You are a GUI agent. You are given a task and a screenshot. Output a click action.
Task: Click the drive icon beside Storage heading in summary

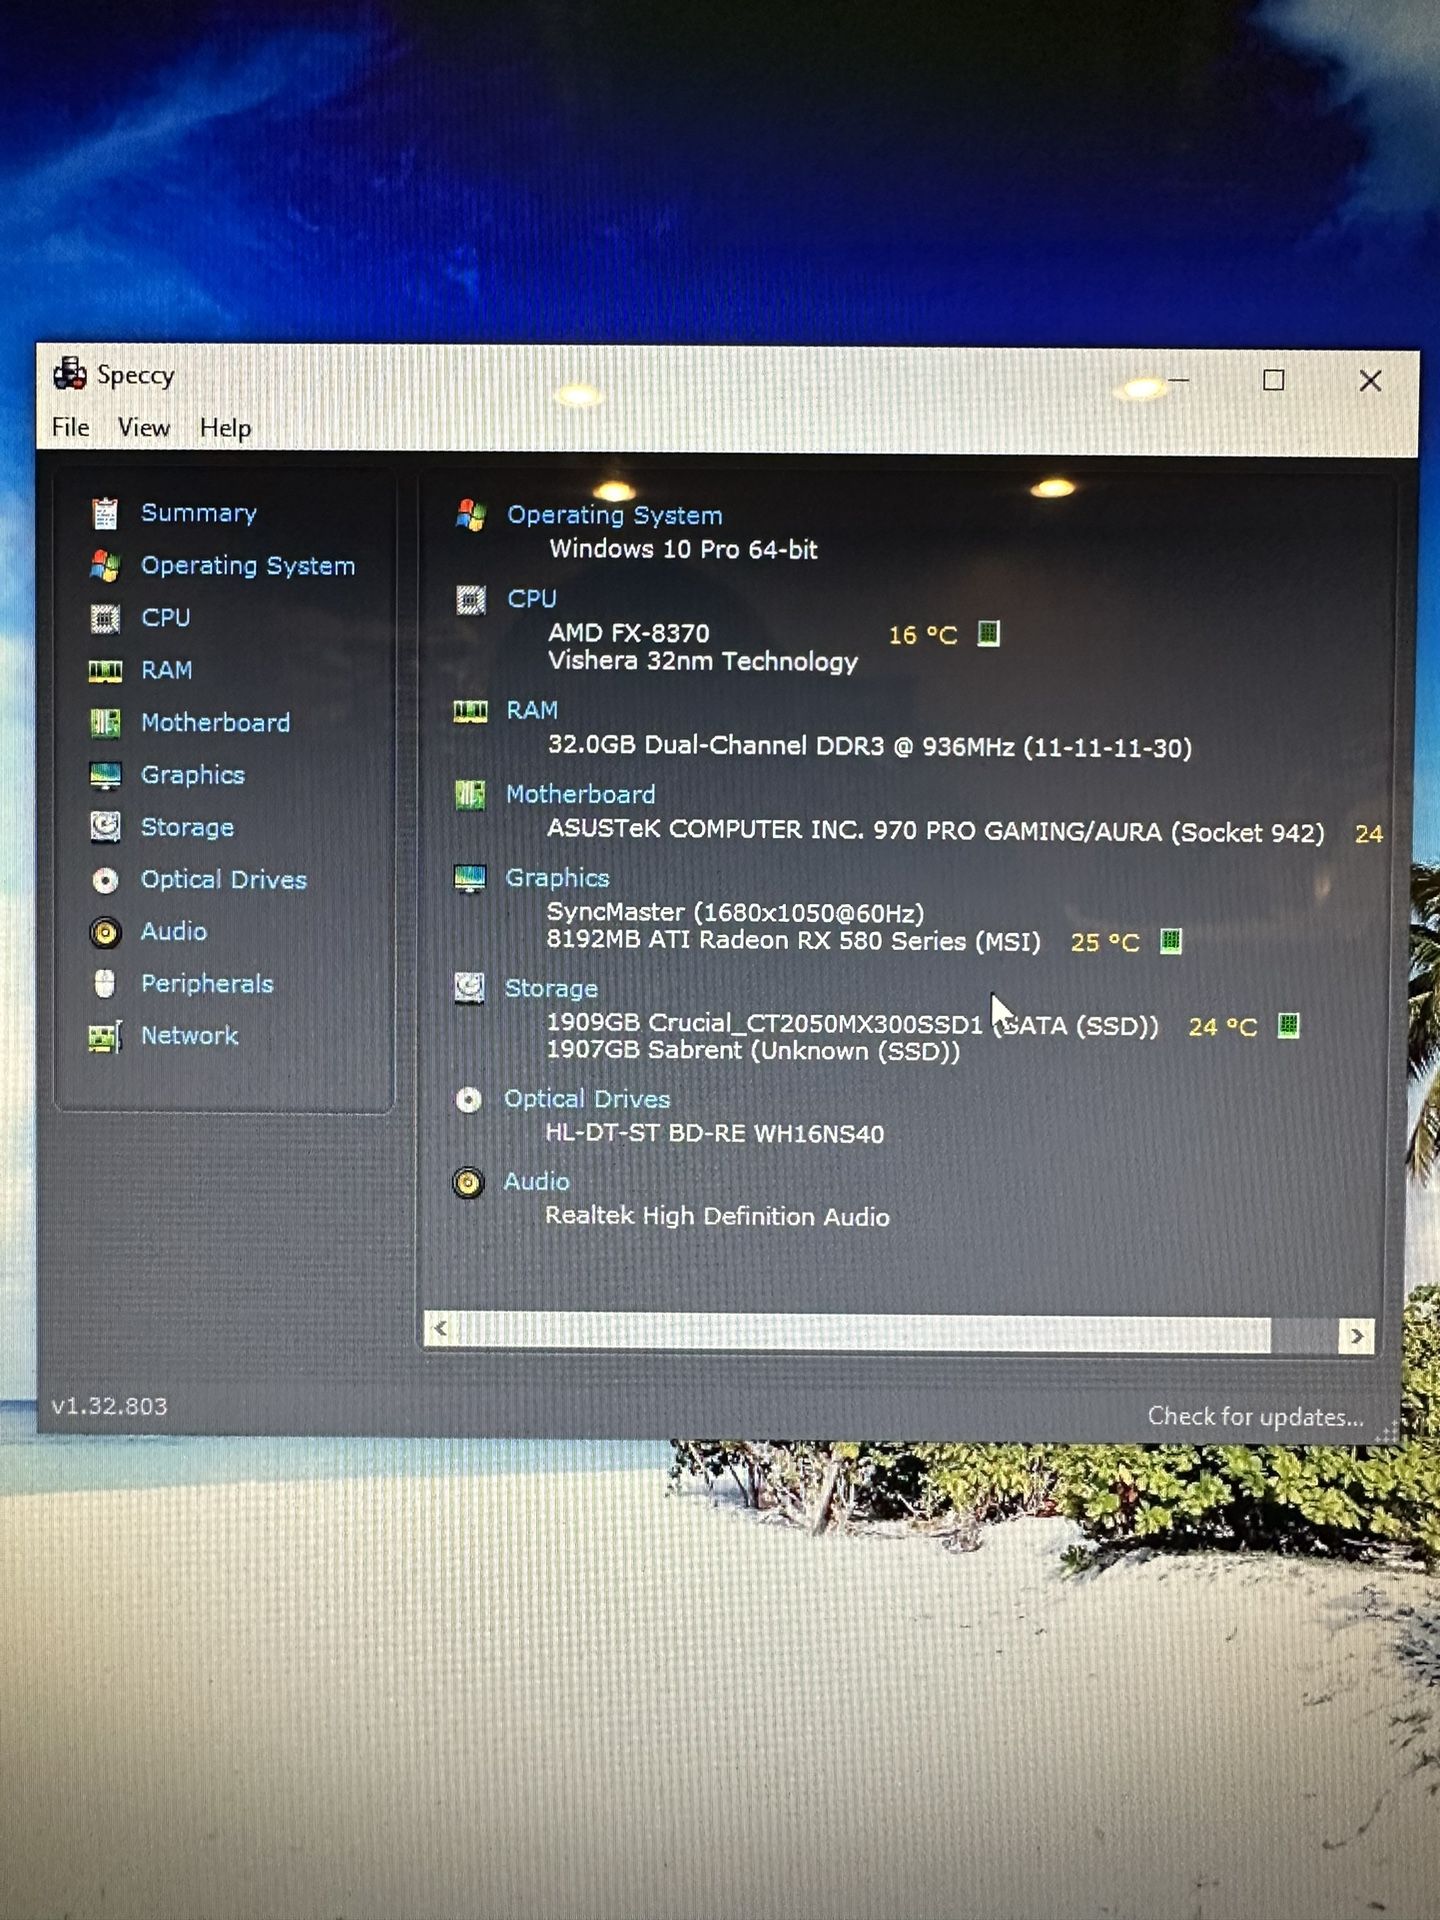pyautogui.click(x=469, y=988)
